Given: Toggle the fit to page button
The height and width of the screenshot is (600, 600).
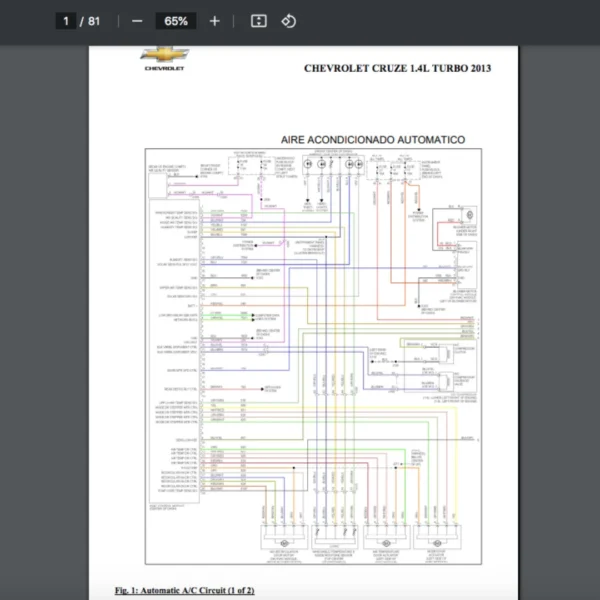Looking at the screenshot, I should 258,21.
